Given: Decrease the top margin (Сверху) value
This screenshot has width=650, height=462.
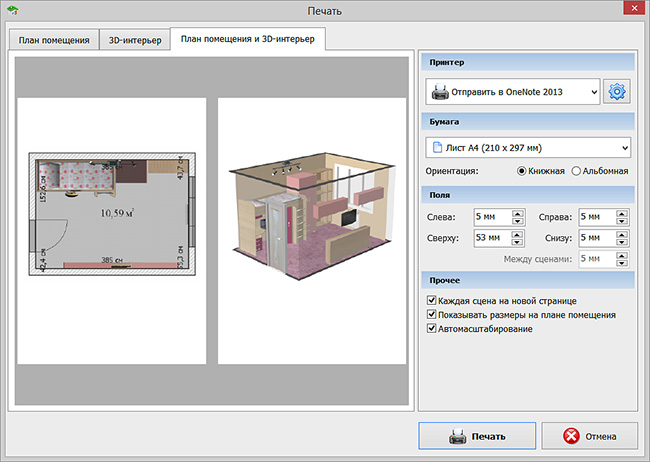Looking at the screenshot, I should point(517,242).
